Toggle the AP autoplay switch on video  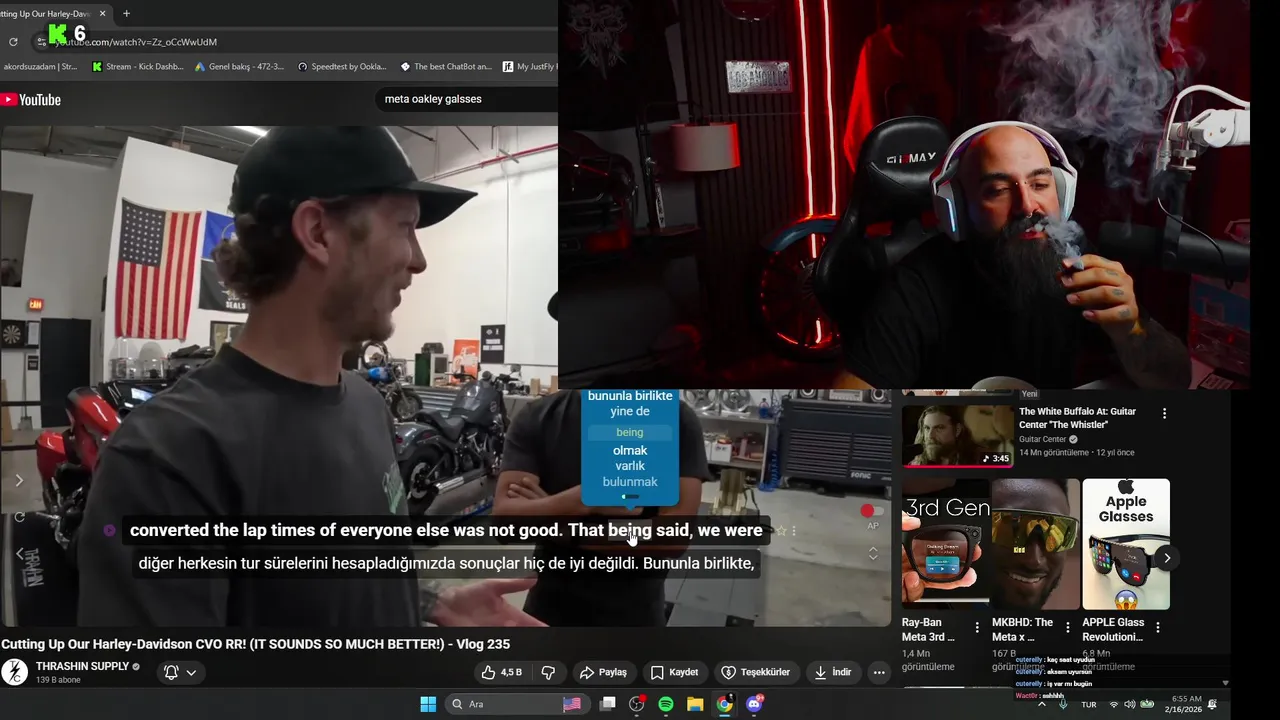click(x=872, y=511)
